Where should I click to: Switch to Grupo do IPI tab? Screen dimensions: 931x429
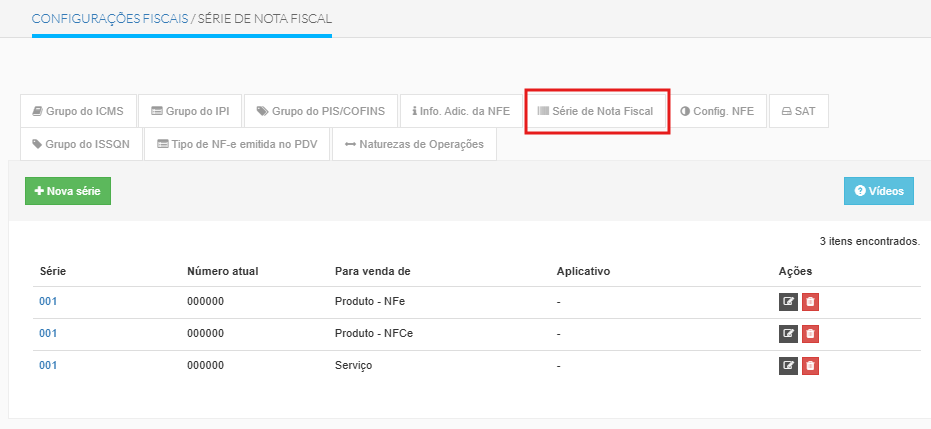point(190,112)
